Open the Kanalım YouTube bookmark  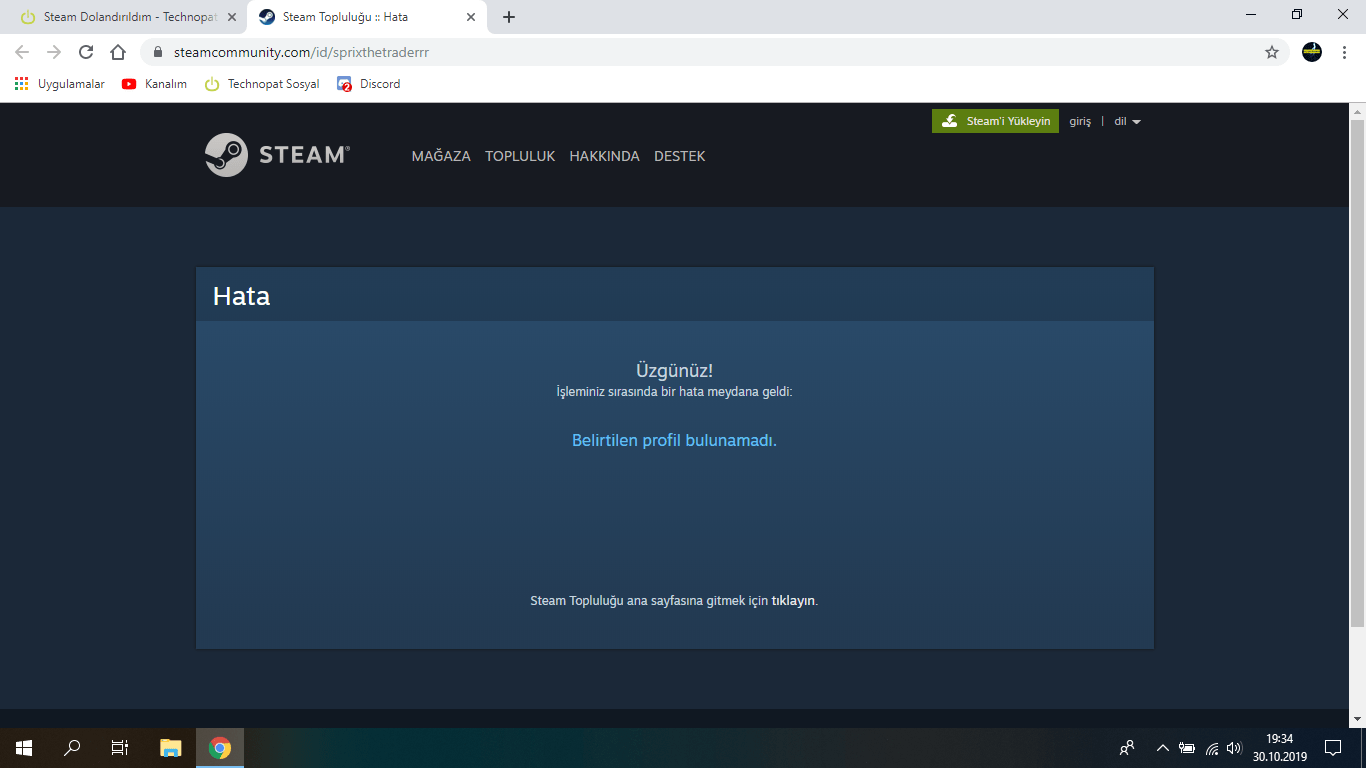tap(154, 84)
